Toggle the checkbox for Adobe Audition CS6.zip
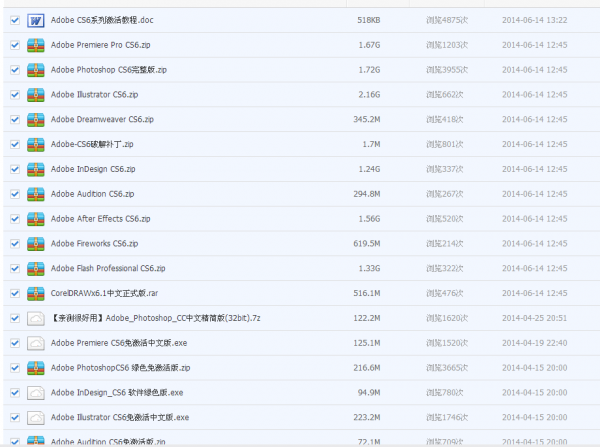600x447 pixels. 14,194
